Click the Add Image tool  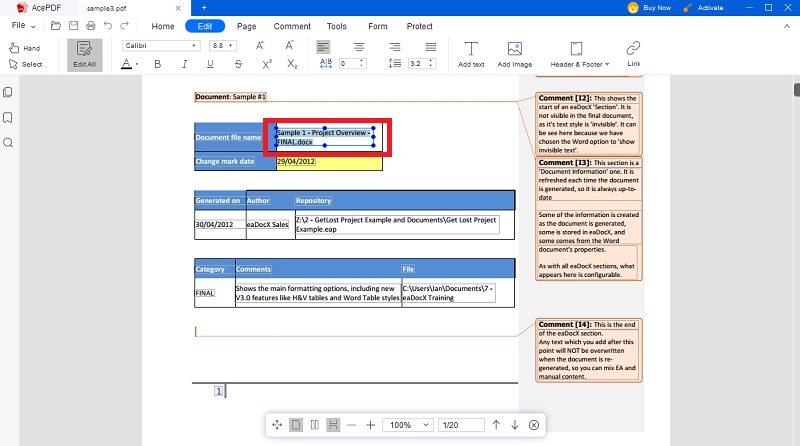[515, 54]
